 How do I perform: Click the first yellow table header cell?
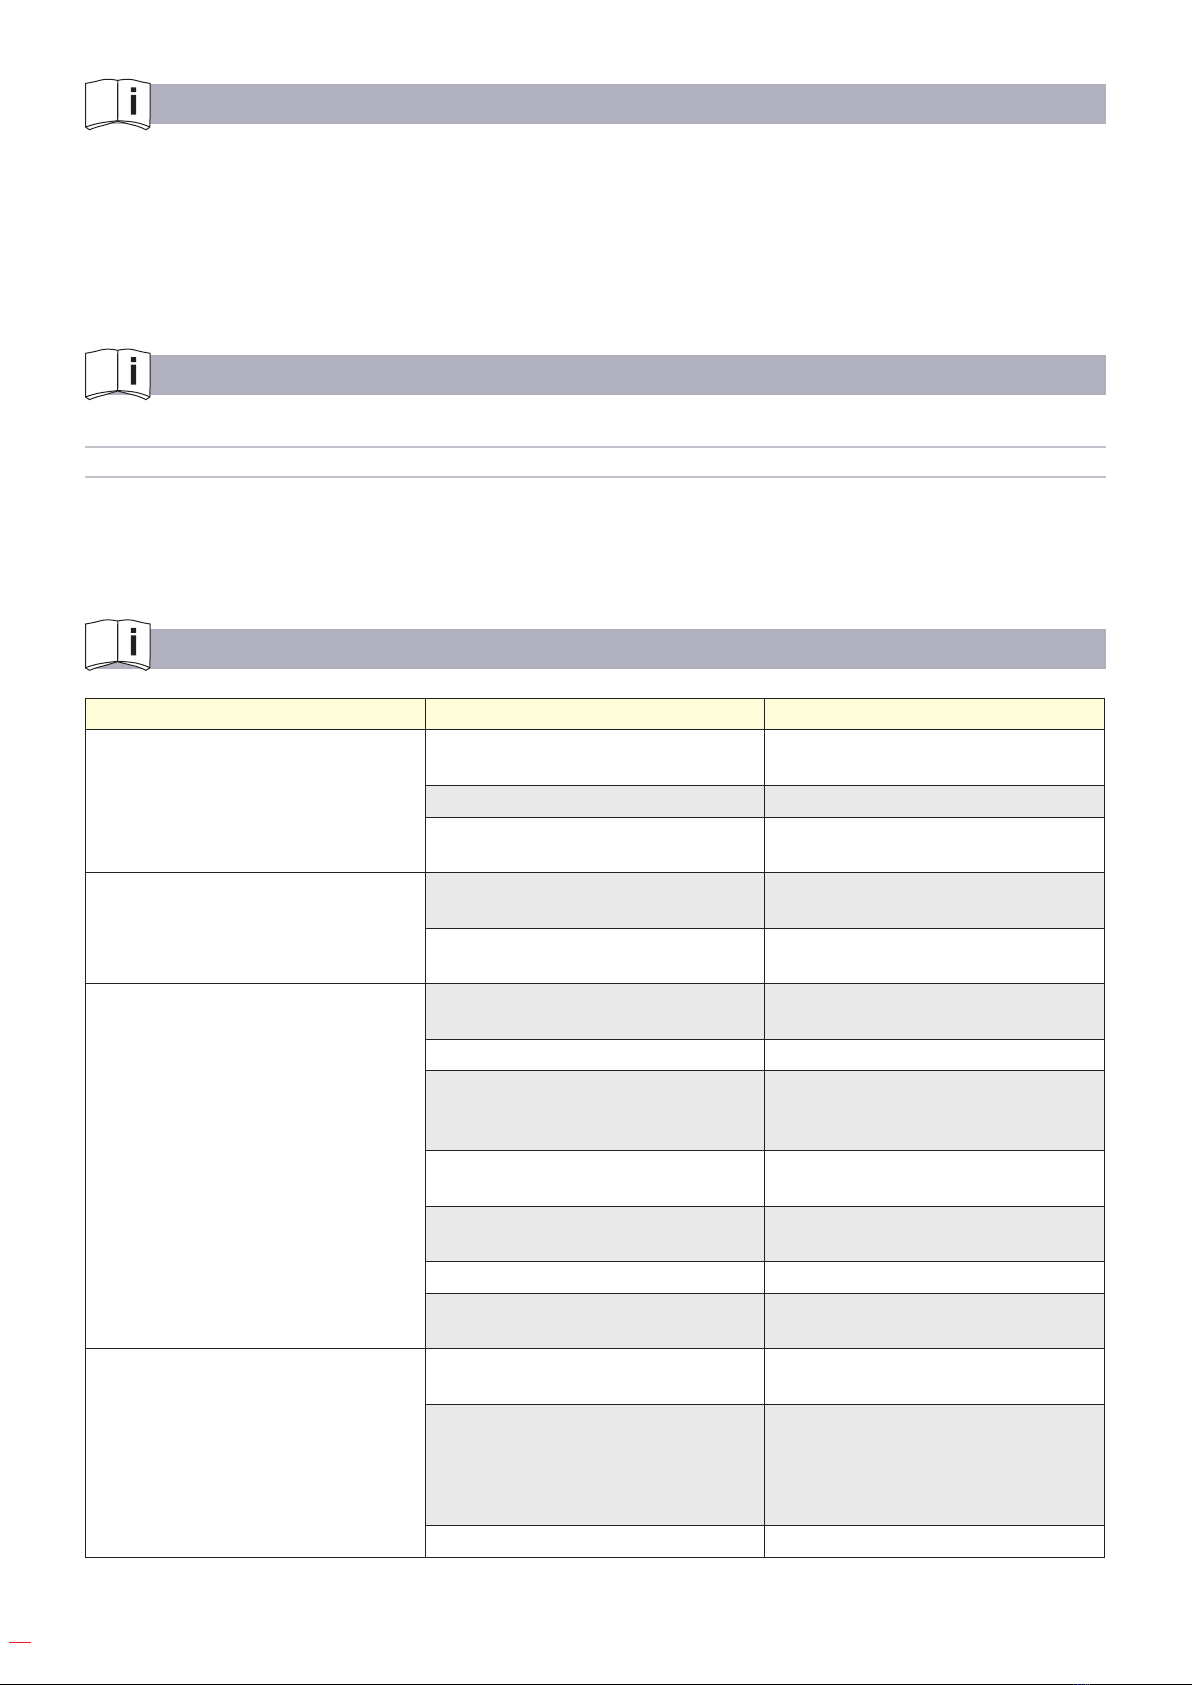pyautogui.click(x=255, y=714)
